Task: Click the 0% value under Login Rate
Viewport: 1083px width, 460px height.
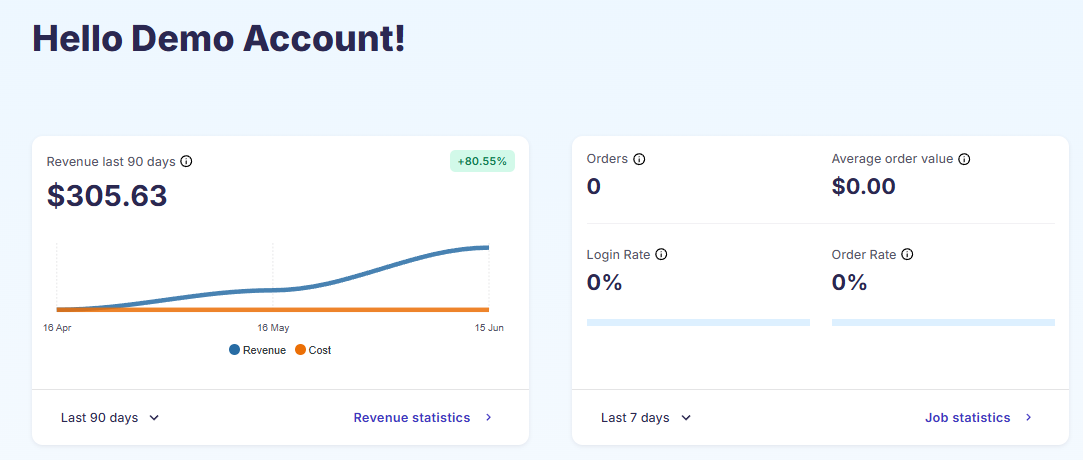Action: coord(604,282)
